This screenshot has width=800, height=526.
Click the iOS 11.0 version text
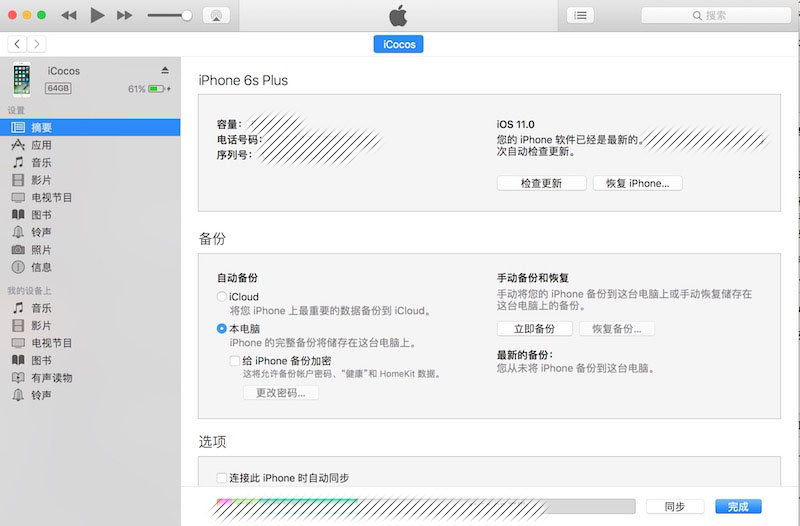tap(515, 124)
